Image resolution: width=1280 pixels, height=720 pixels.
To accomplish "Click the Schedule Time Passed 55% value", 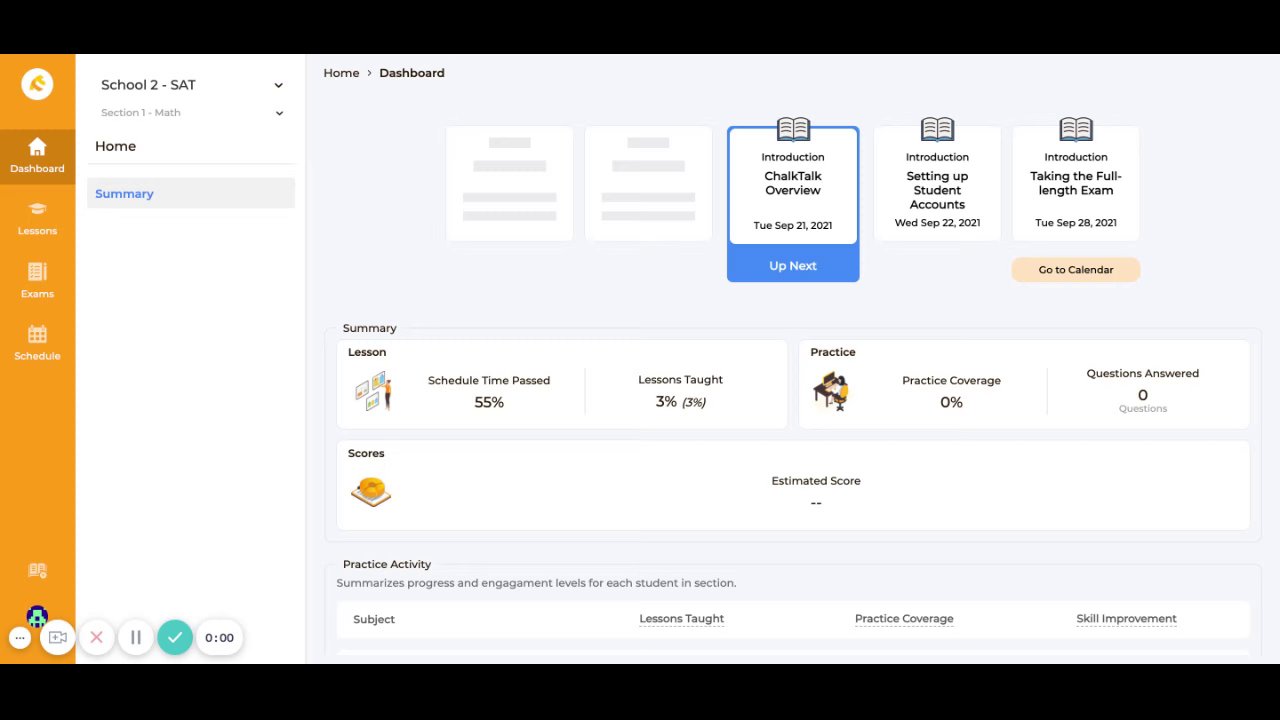I will click(x=489, y=402).
